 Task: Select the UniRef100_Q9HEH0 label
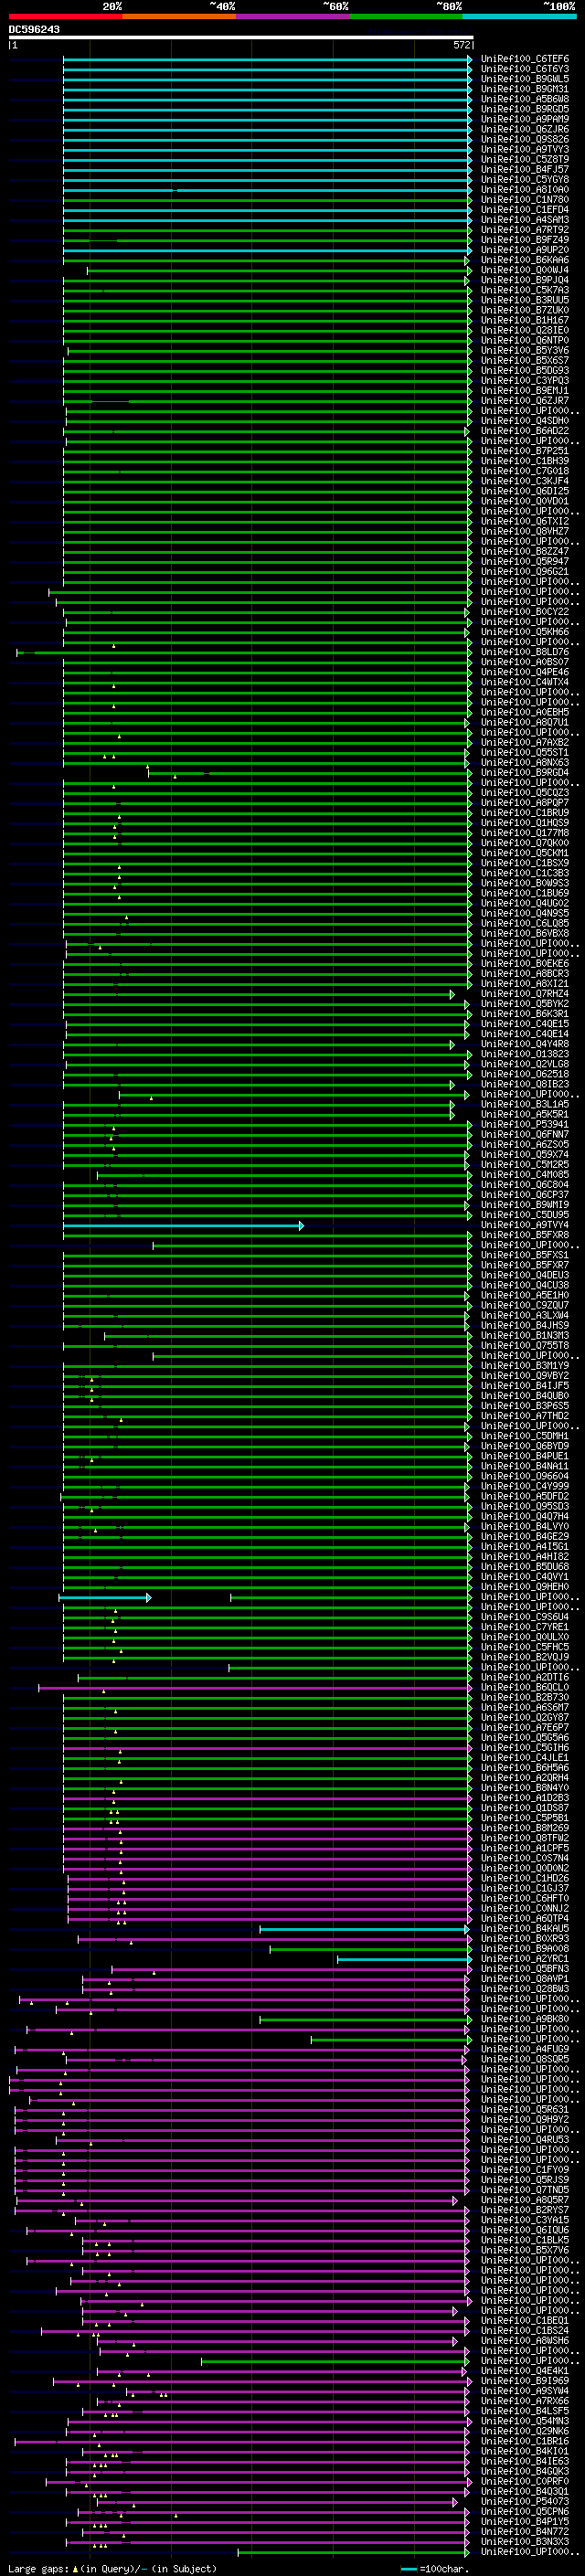(524, 1587)
